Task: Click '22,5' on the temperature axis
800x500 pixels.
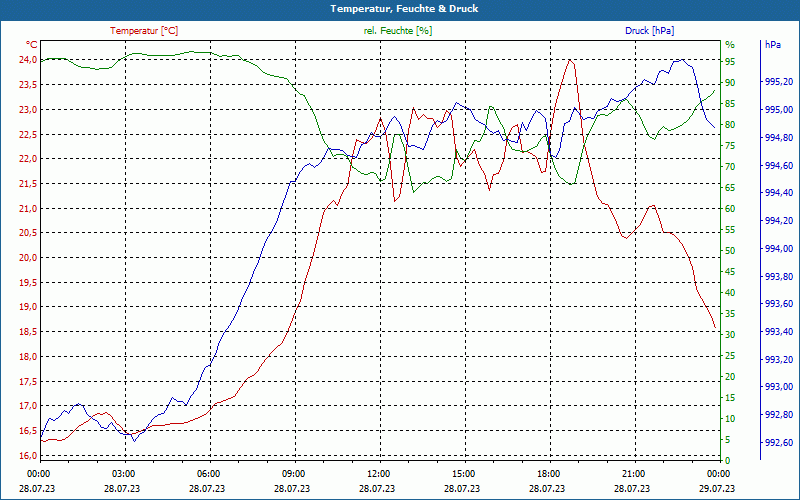Action: (28, 134)
